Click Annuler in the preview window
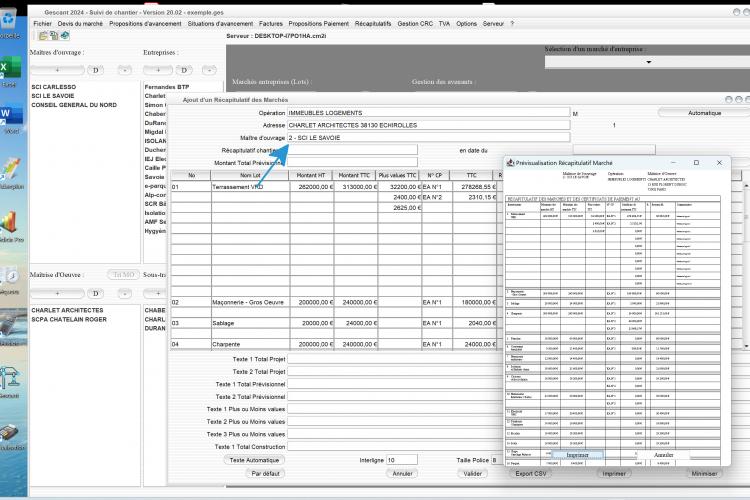The width and height of the screenshot is (750, 500). [x=663, y=455]
